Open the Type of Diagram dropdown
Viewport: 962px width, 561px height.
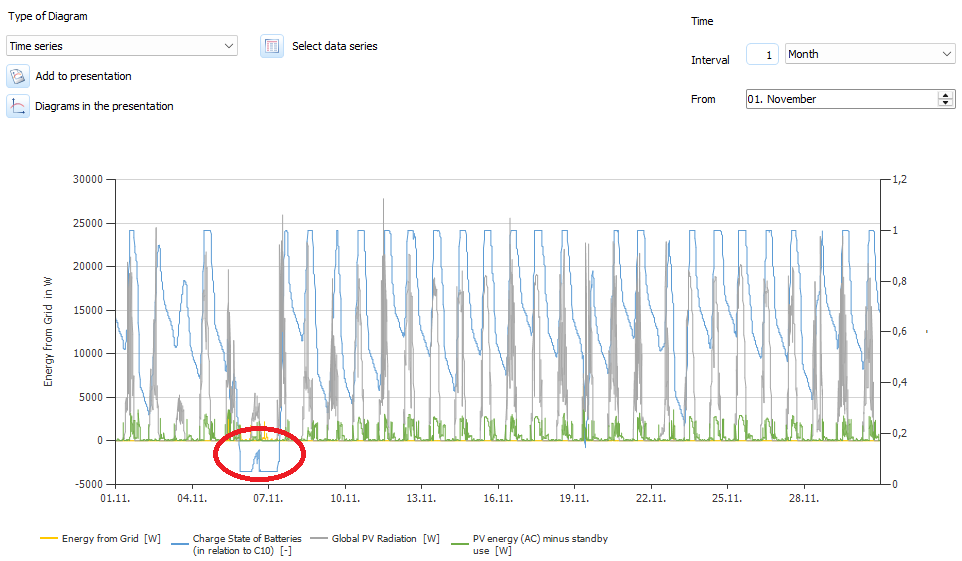coord(122,46)
